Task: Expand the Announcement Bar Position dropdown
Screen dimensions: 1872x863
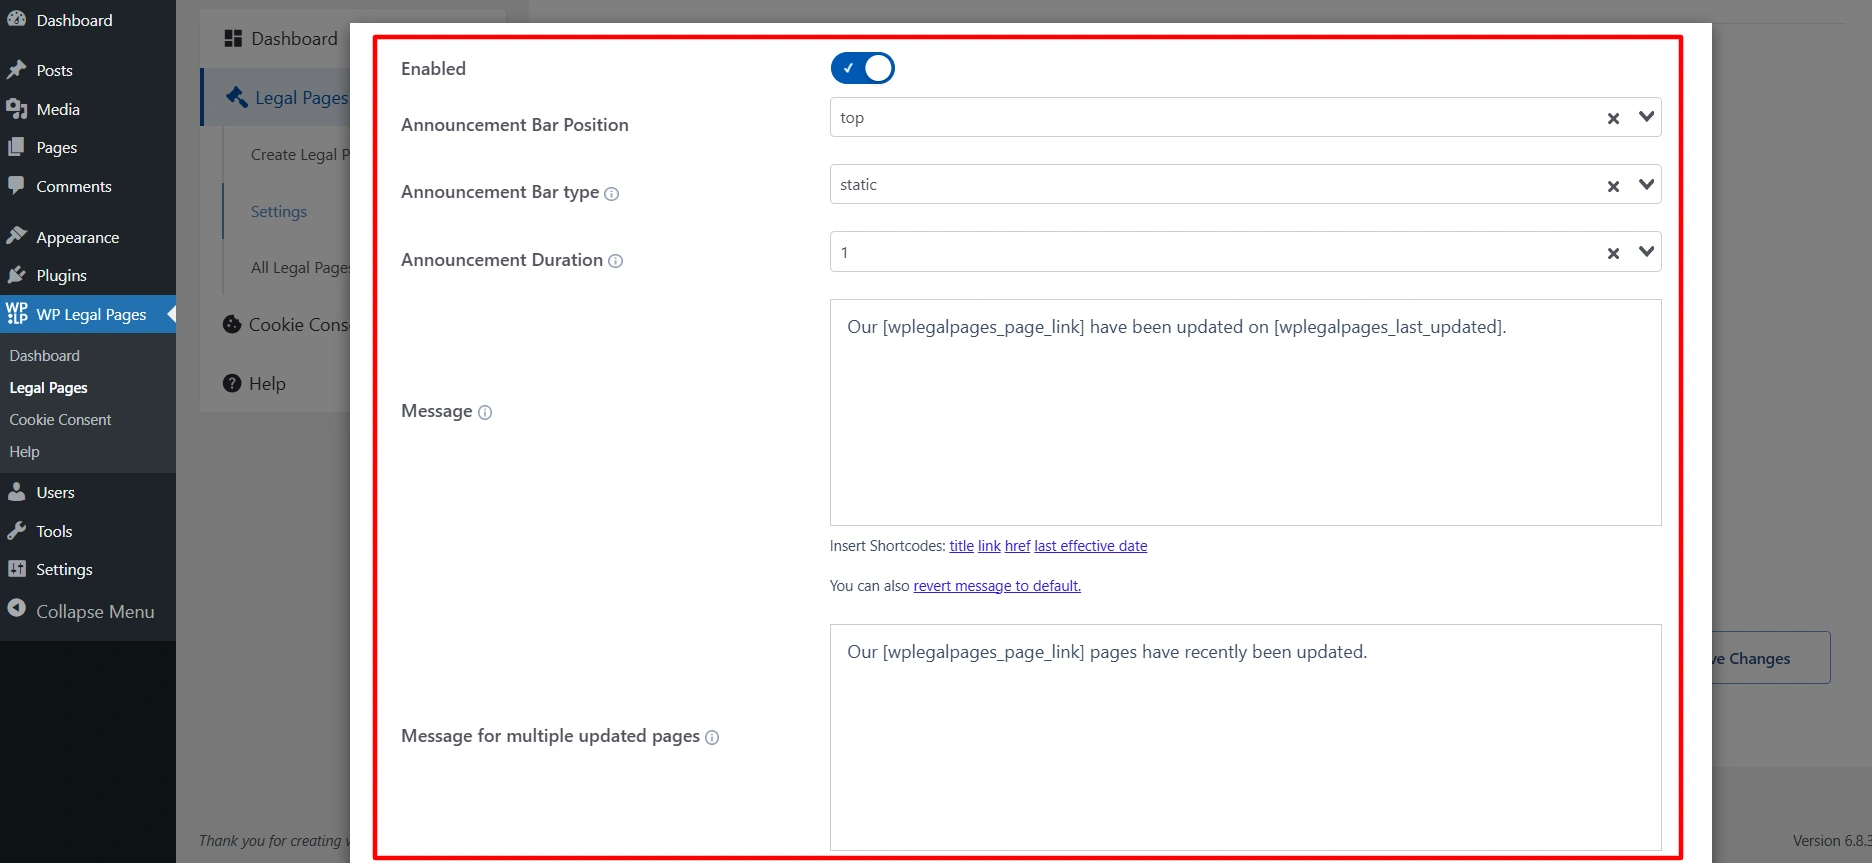Action: [x=1646, y=117]
